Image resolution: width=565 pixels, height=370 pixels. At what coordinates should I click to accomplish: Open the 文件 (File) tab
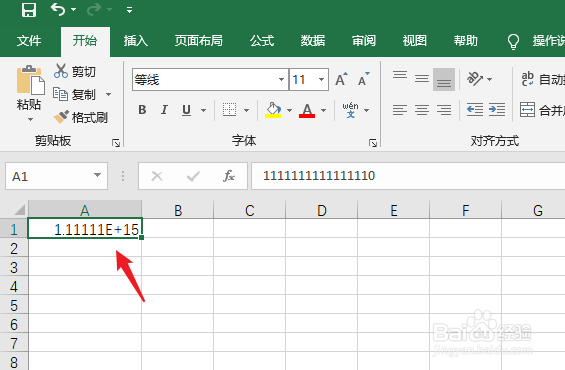(x=29, y=41)
